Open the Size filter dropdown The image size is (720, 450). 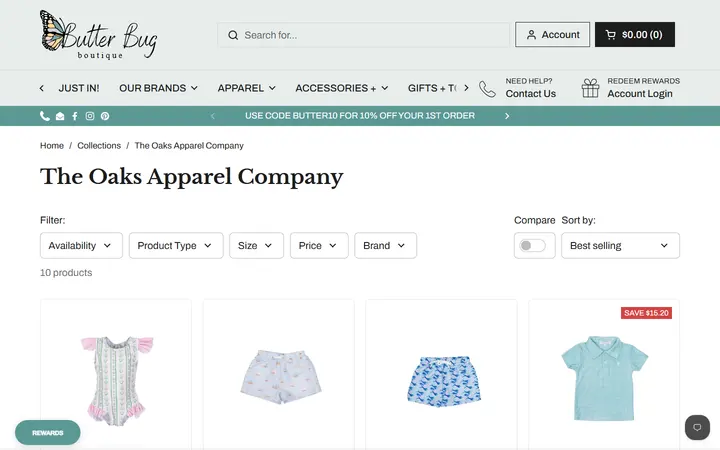pyautogui.click(x=256, y=246)
